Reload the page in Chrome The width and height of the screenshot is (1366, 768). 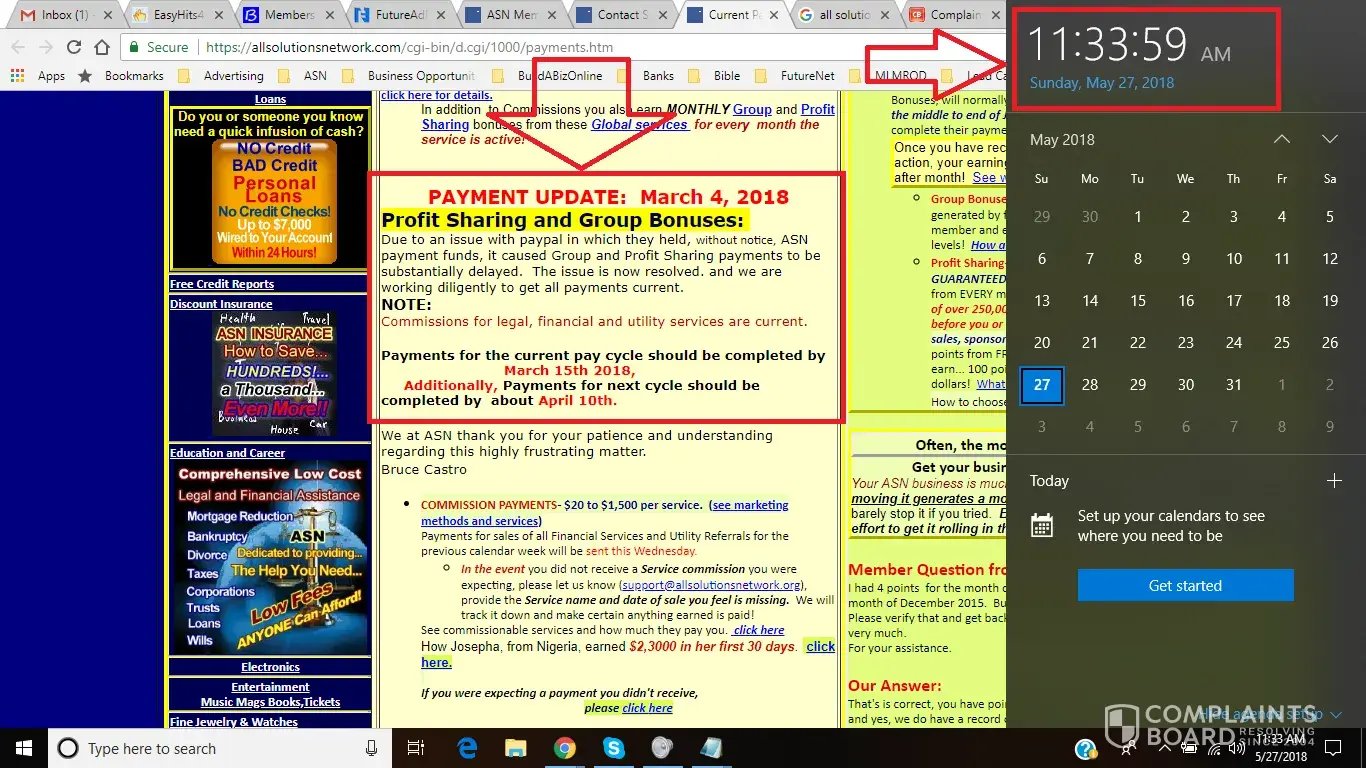click(x=73, y=47)
